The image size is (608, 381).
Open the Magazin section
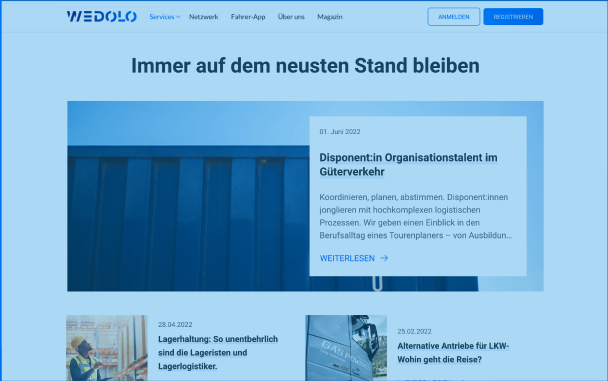coord(330,17)
